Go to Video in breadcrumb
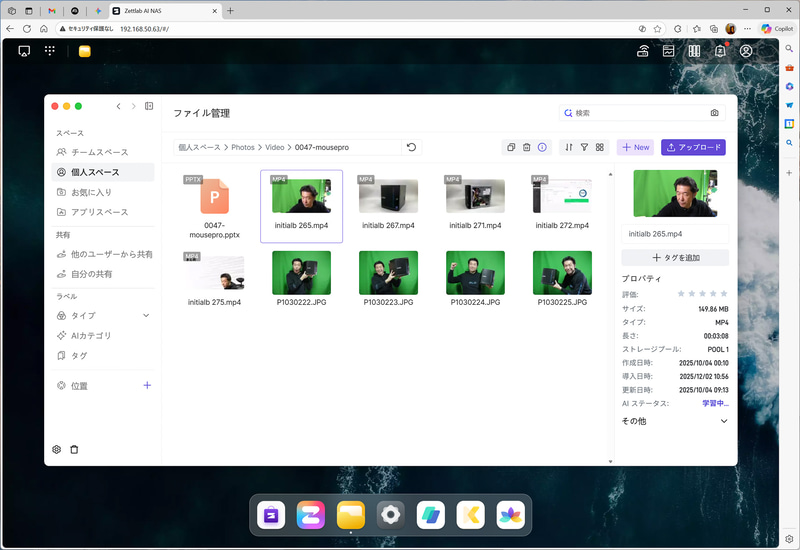 click(274, 147)
